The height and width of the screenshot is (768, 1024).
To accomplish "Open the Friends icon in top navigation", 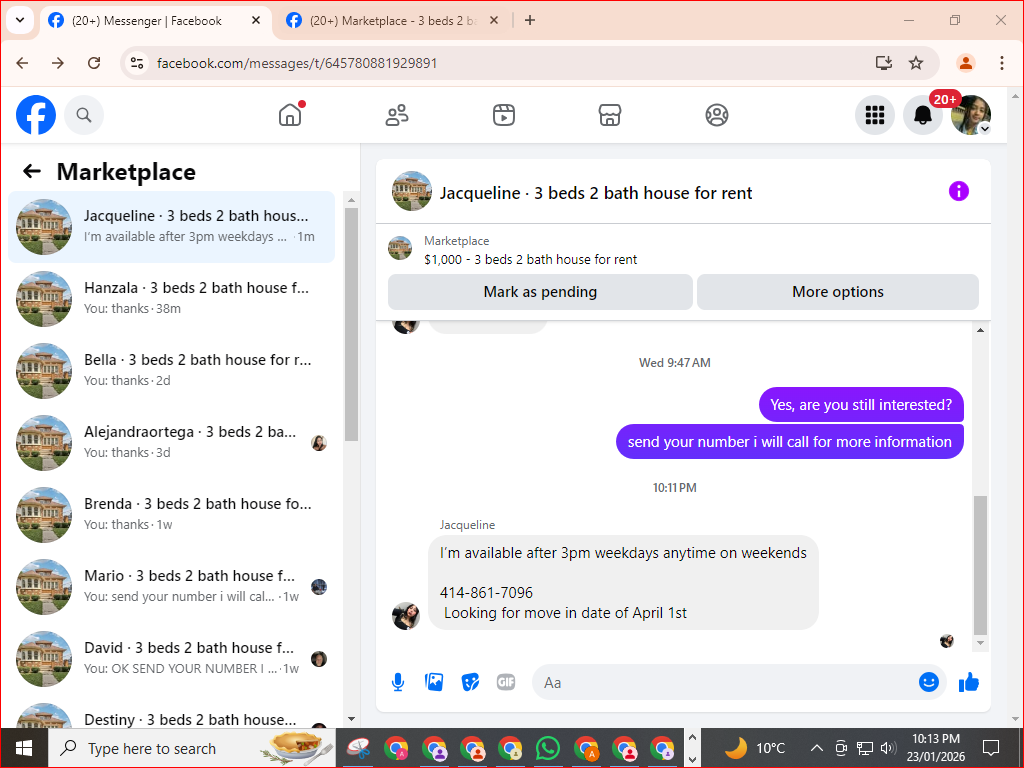I will click(397, 115).
